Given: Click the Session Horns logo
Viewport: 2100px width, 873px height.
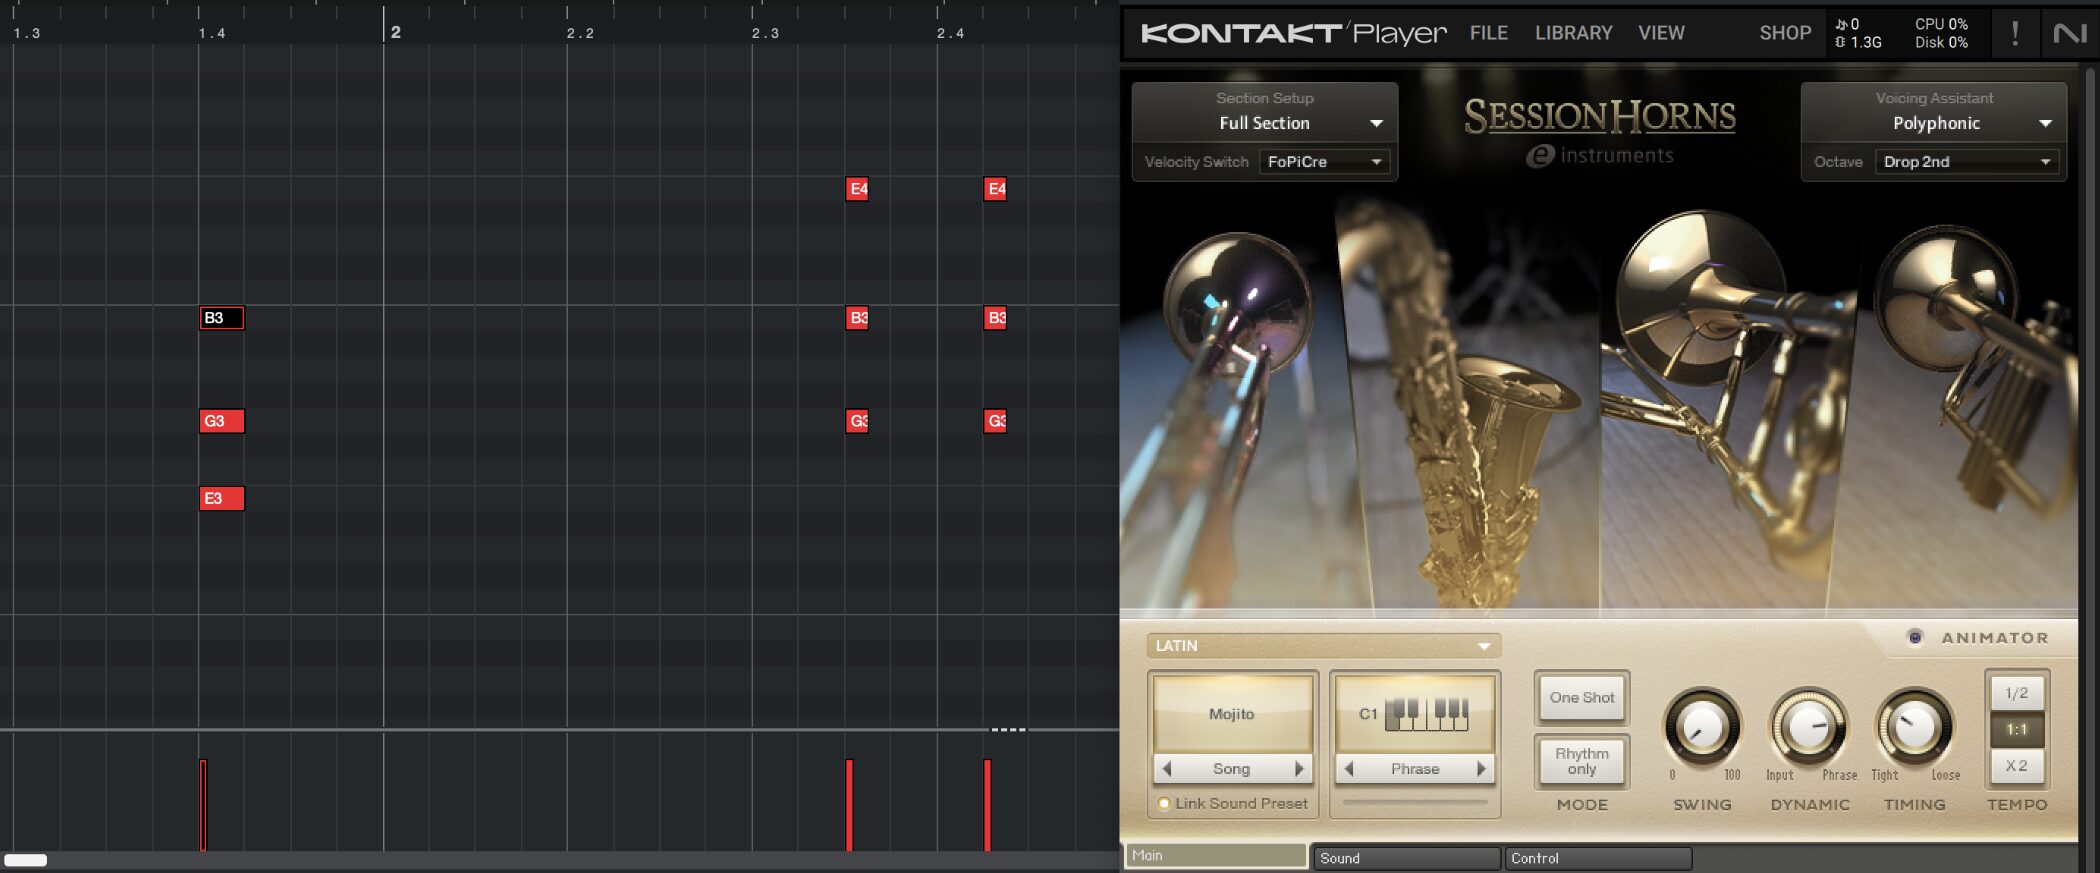Looking at the screenshot, I should (x=1599, y=116).
